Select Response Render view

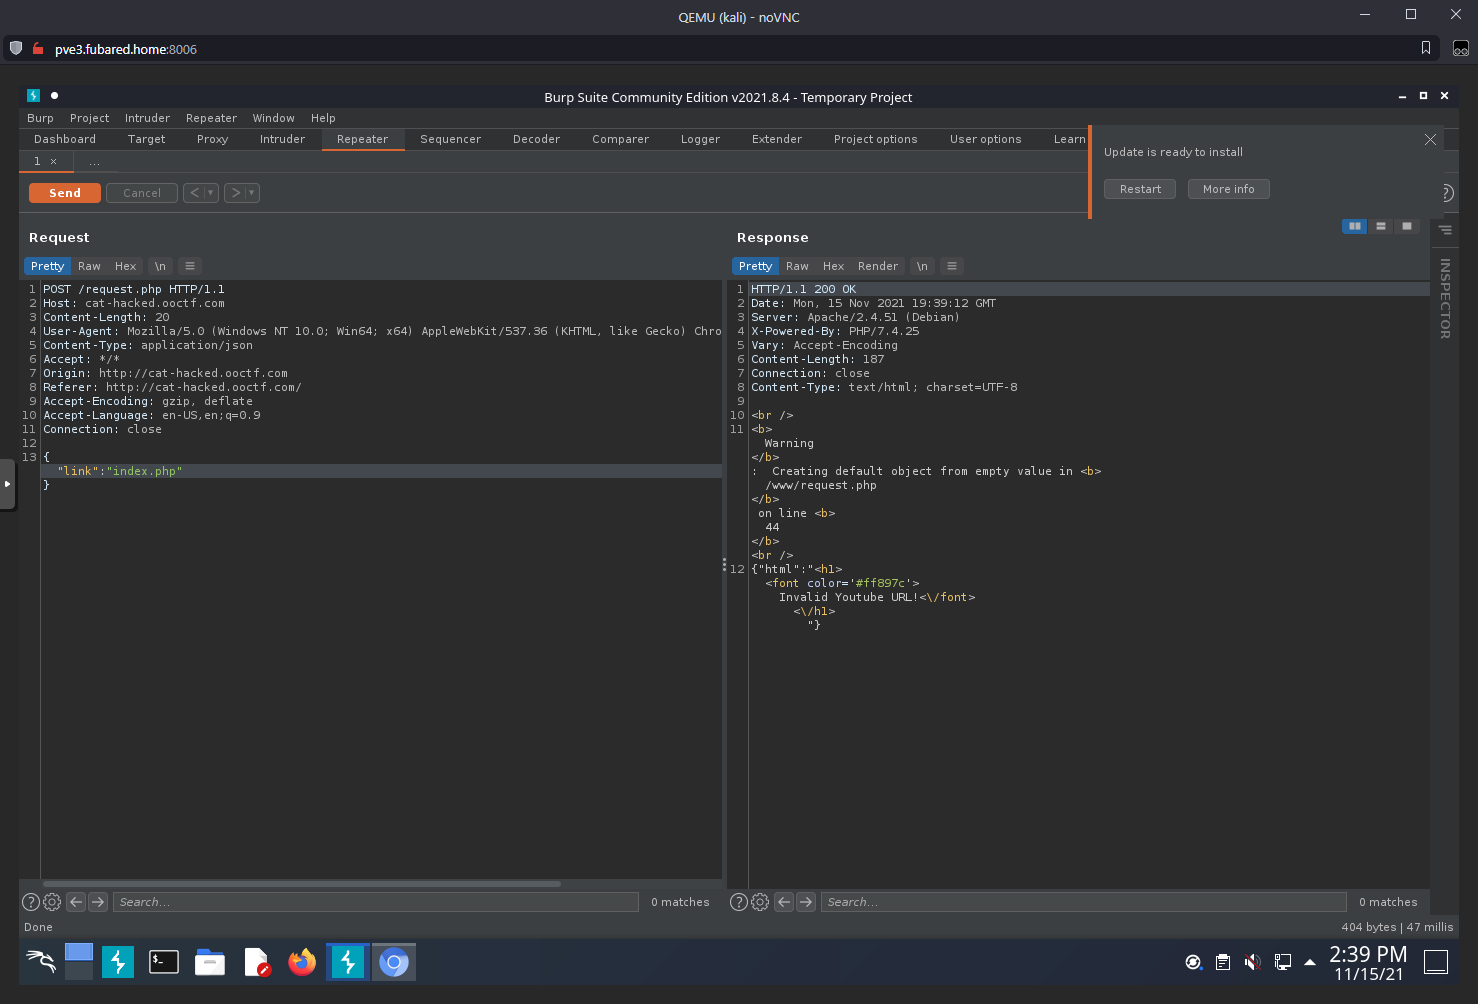coord(878,266)
